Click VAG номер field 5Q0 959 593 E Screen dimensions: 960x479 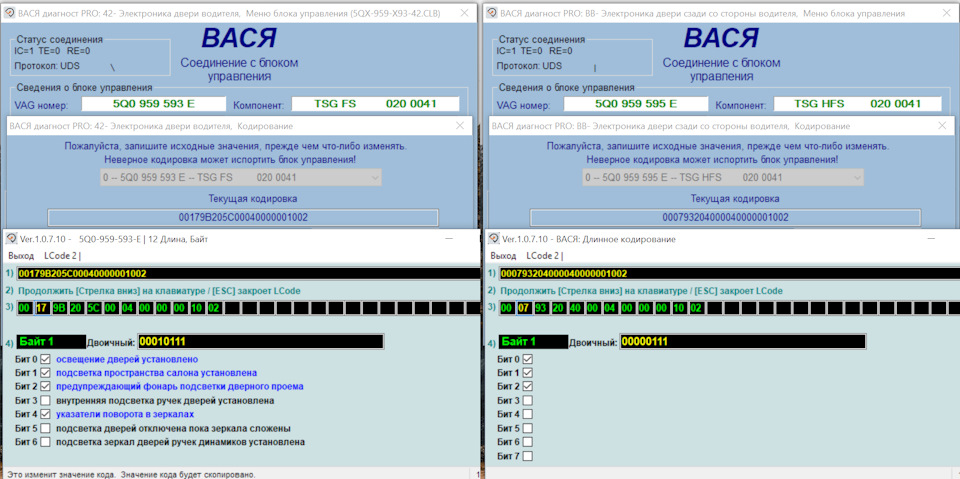click(154, 104)
